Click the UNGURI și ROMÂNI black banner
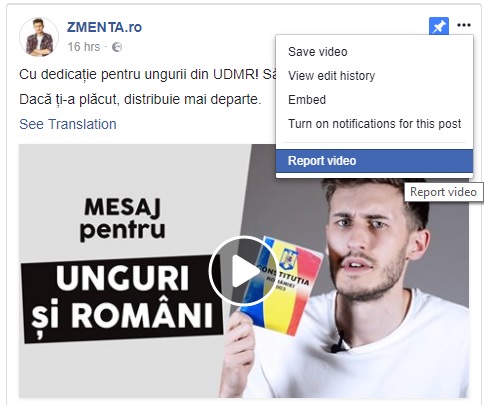 (x=122, y=299)
